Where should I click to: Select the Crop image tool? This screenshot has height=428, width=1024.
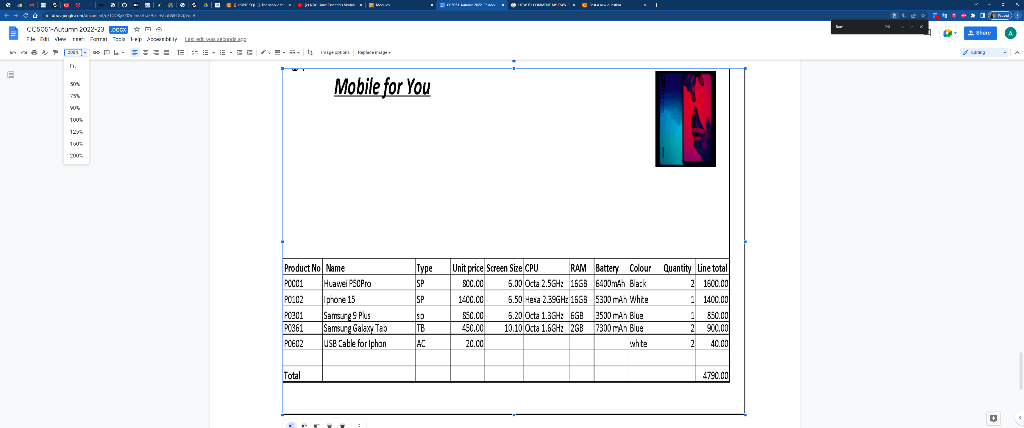310,52
